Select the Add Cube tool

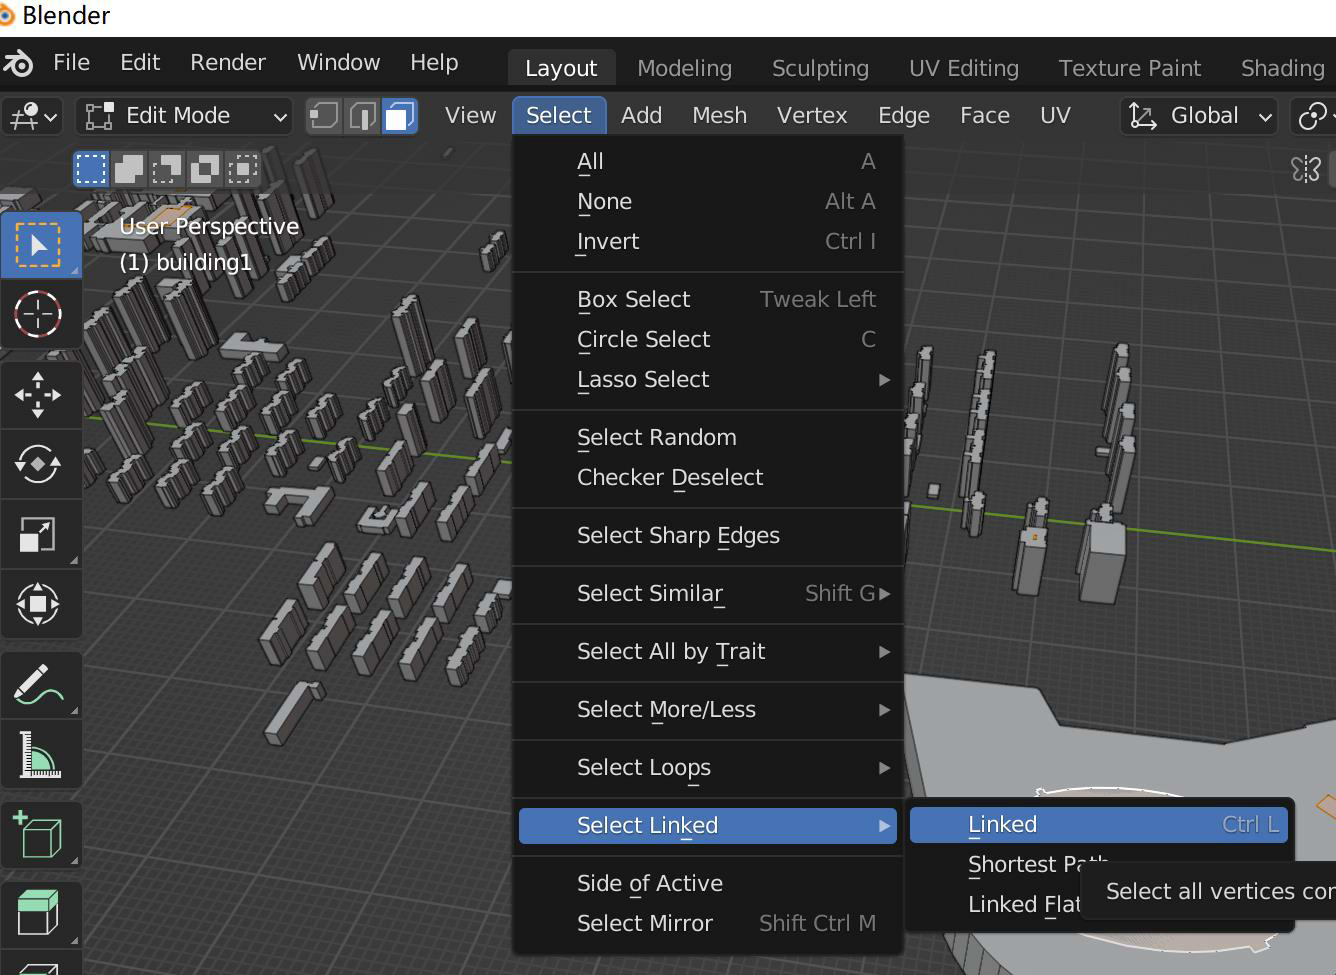click(x=39, y=836)
